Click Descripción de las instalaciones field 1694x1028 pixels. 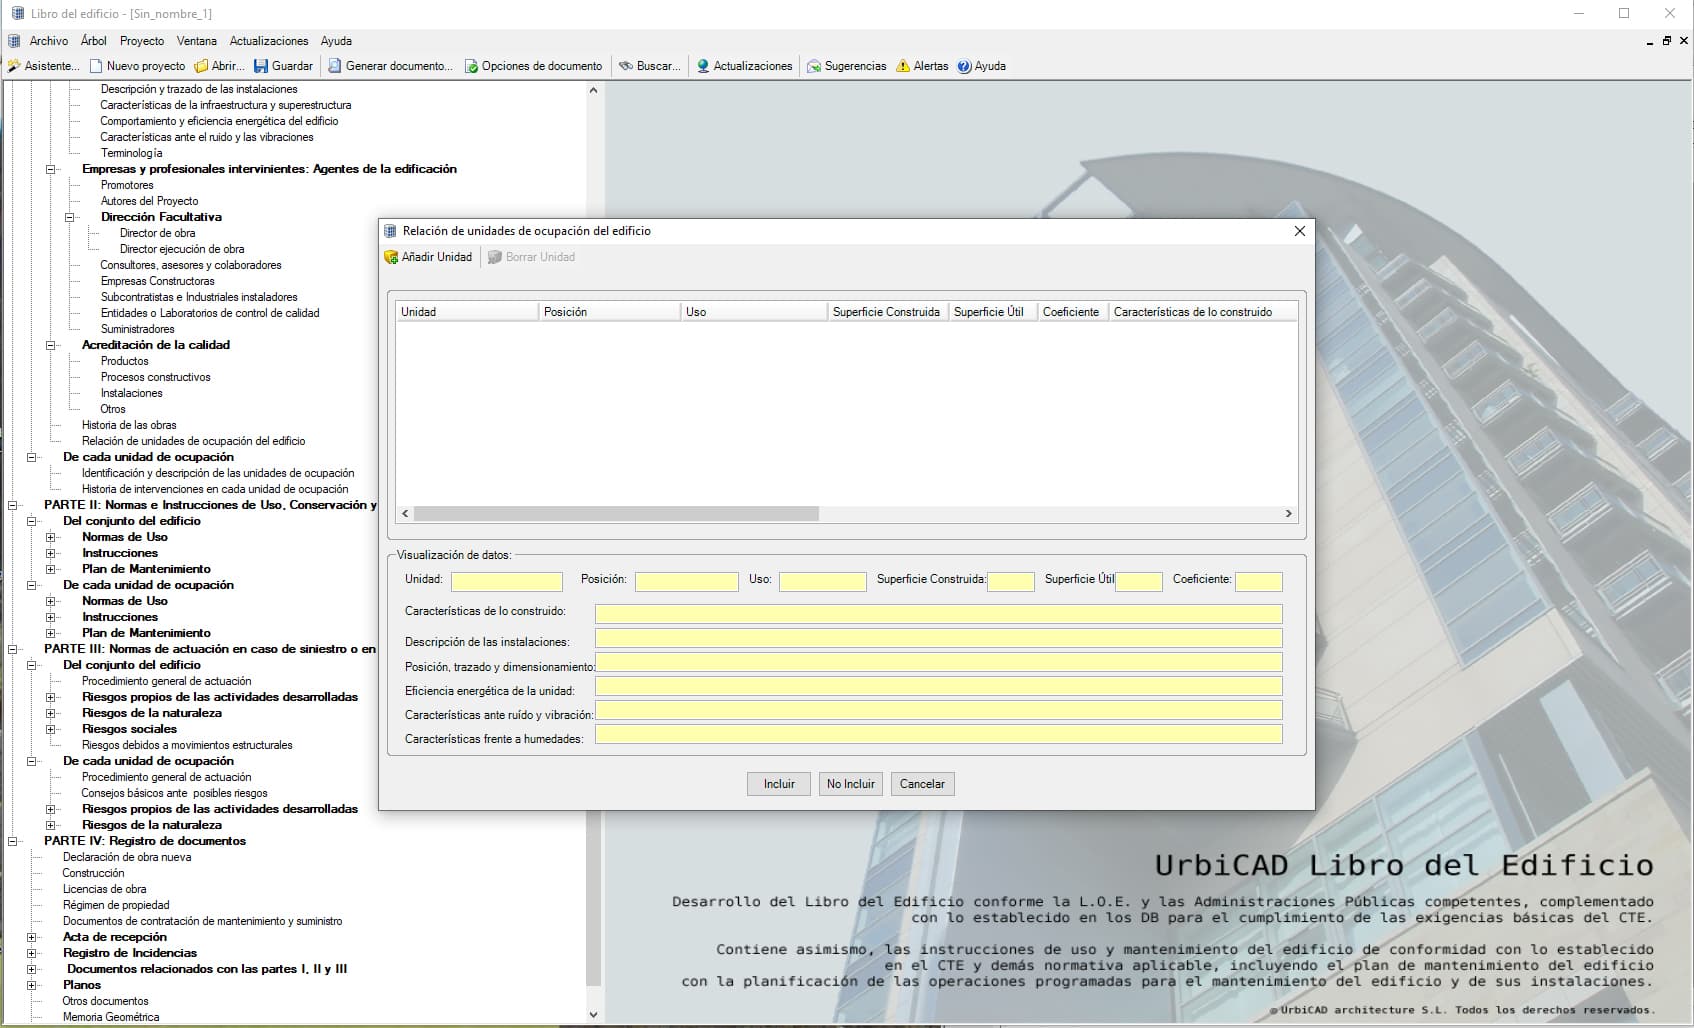939,638
